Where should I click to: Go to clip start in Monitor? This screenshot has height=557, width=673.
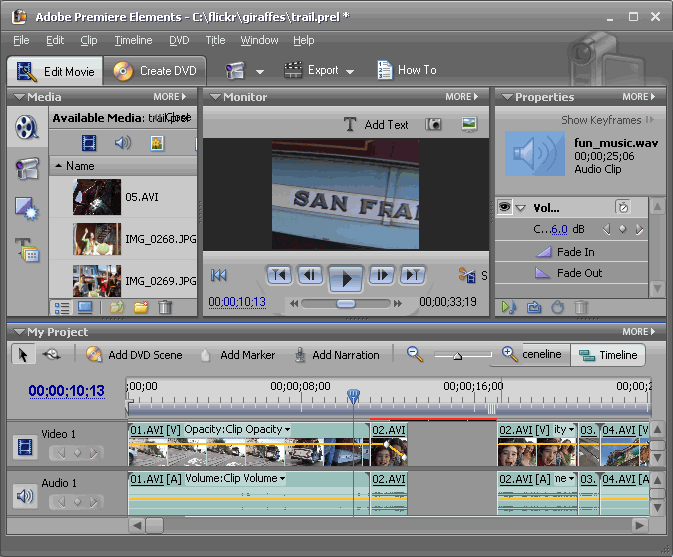pos(218,275)
